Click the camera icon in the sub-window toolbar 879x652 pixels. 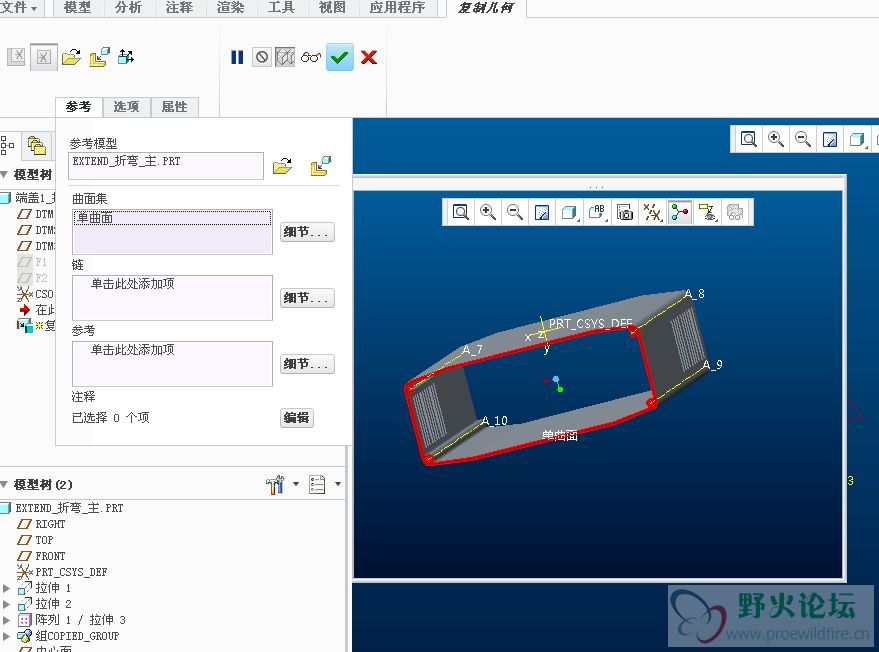pyautogui.click(x=625, y=212)
